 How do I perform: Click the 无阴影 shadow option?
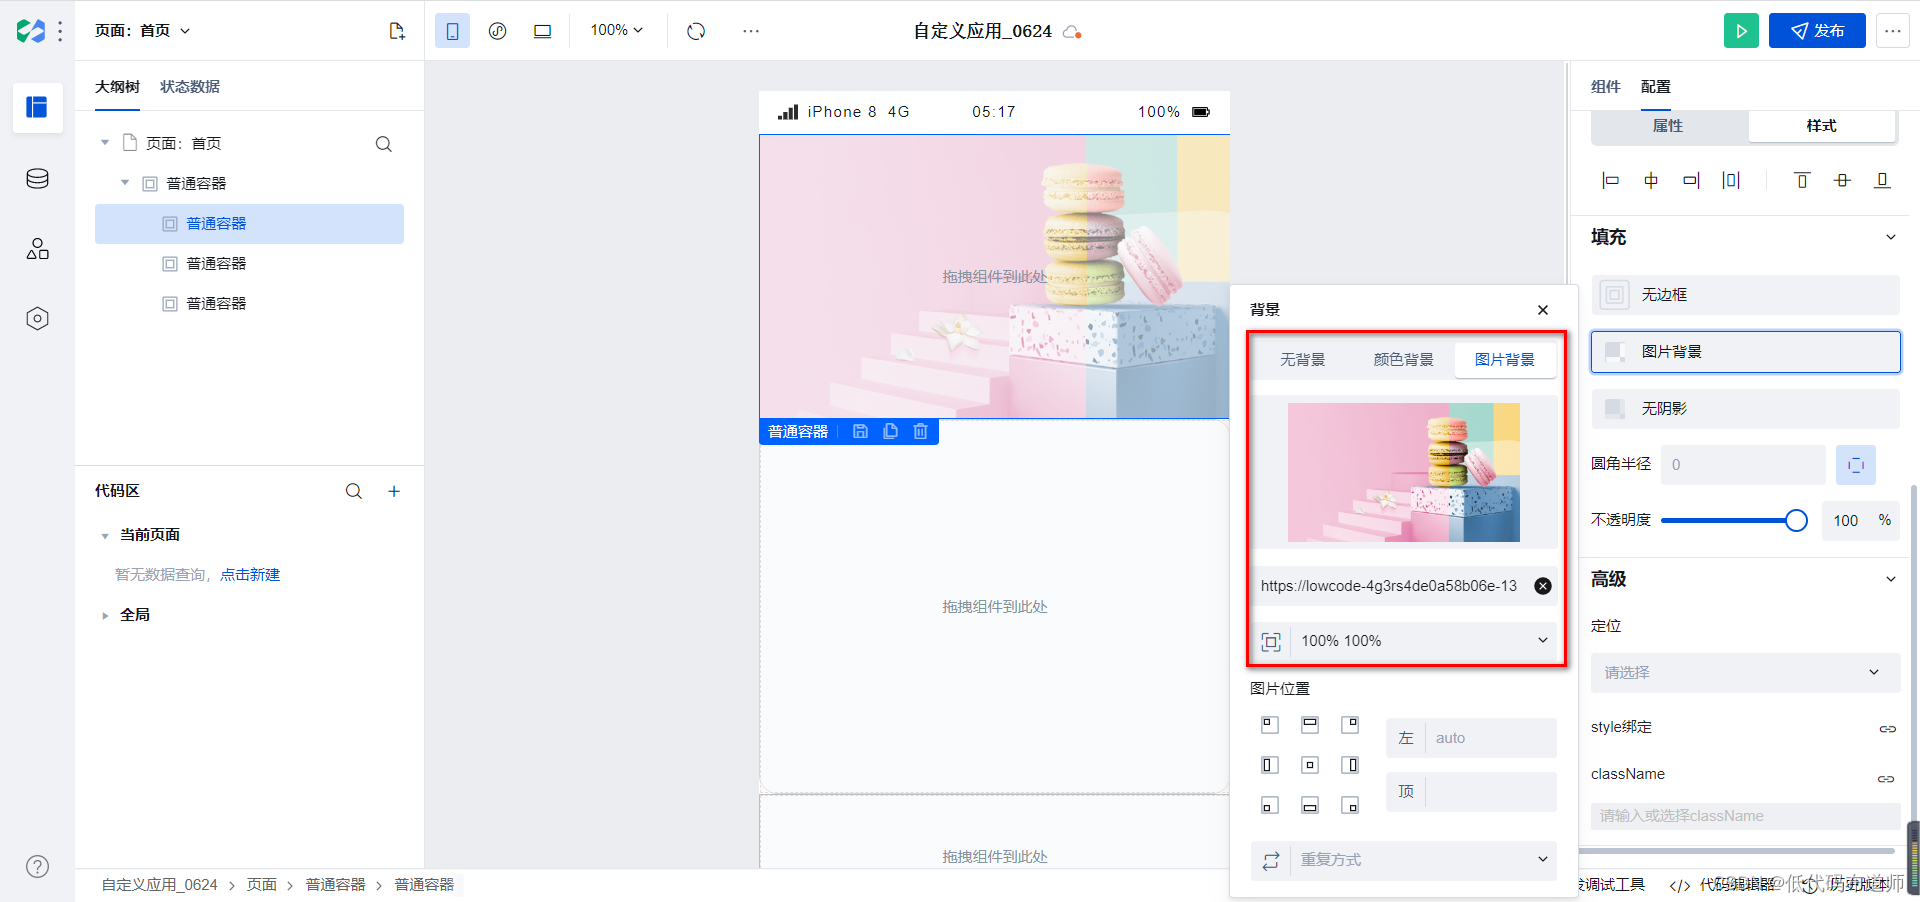1745,409
